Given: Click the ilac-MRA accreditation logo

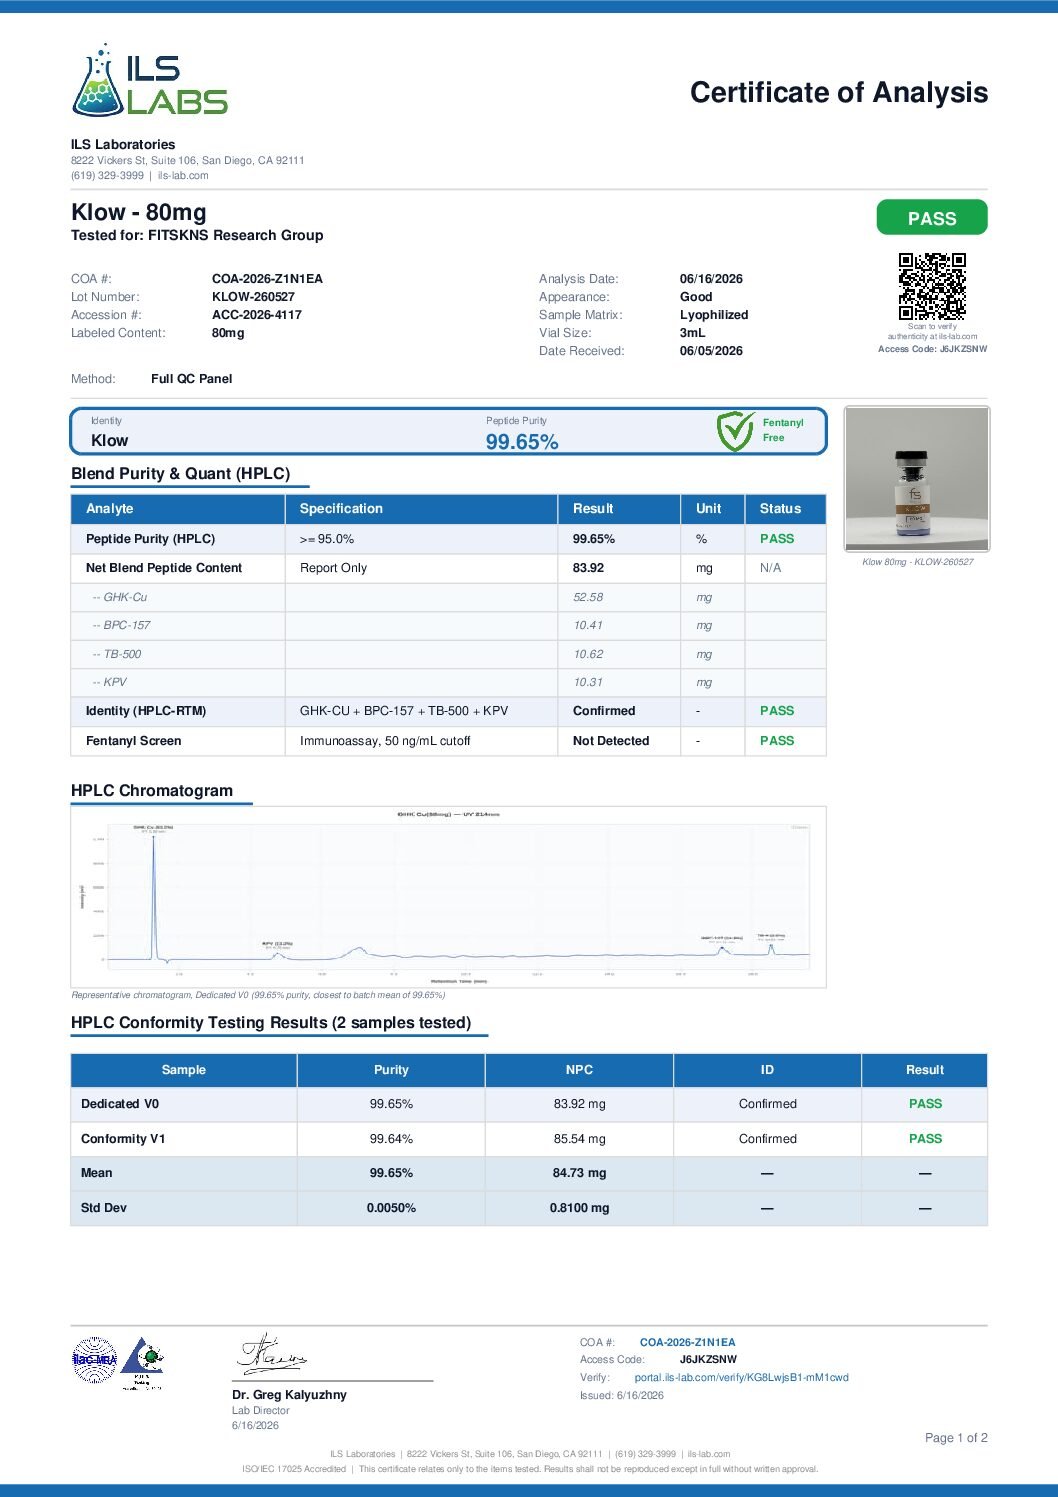Looking at the screenshot, I should [x=95, y=1359].
